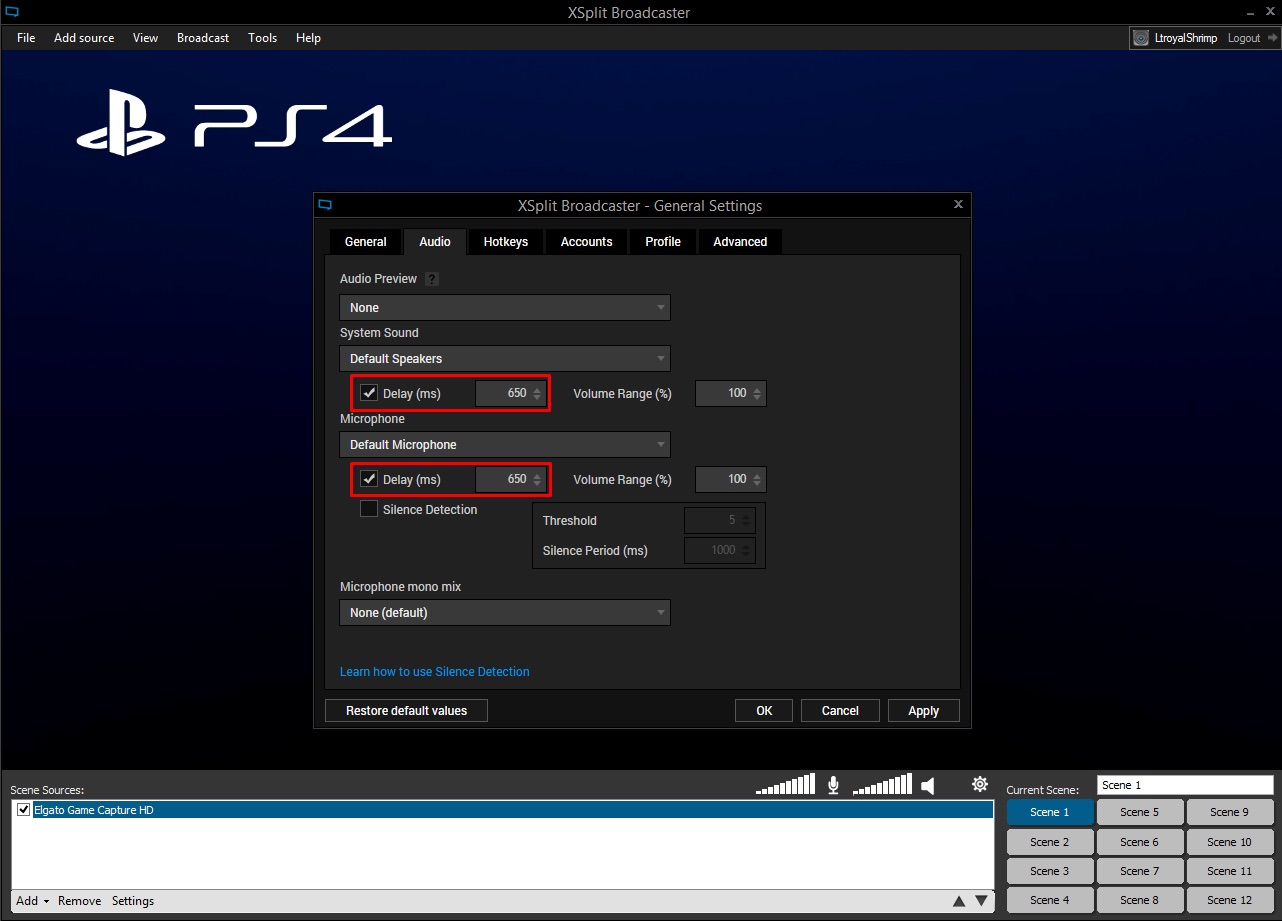Uncheck the System Sound Delay checkbox
This screenshot has height=921, width=1282.
point(368,392)
